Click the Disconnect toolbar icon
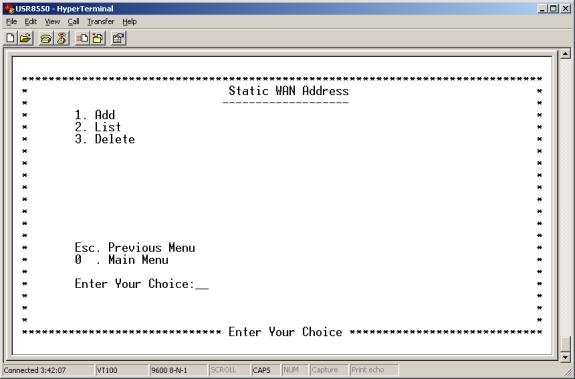This screenshot has height=379, width=575. click(62, 38)
